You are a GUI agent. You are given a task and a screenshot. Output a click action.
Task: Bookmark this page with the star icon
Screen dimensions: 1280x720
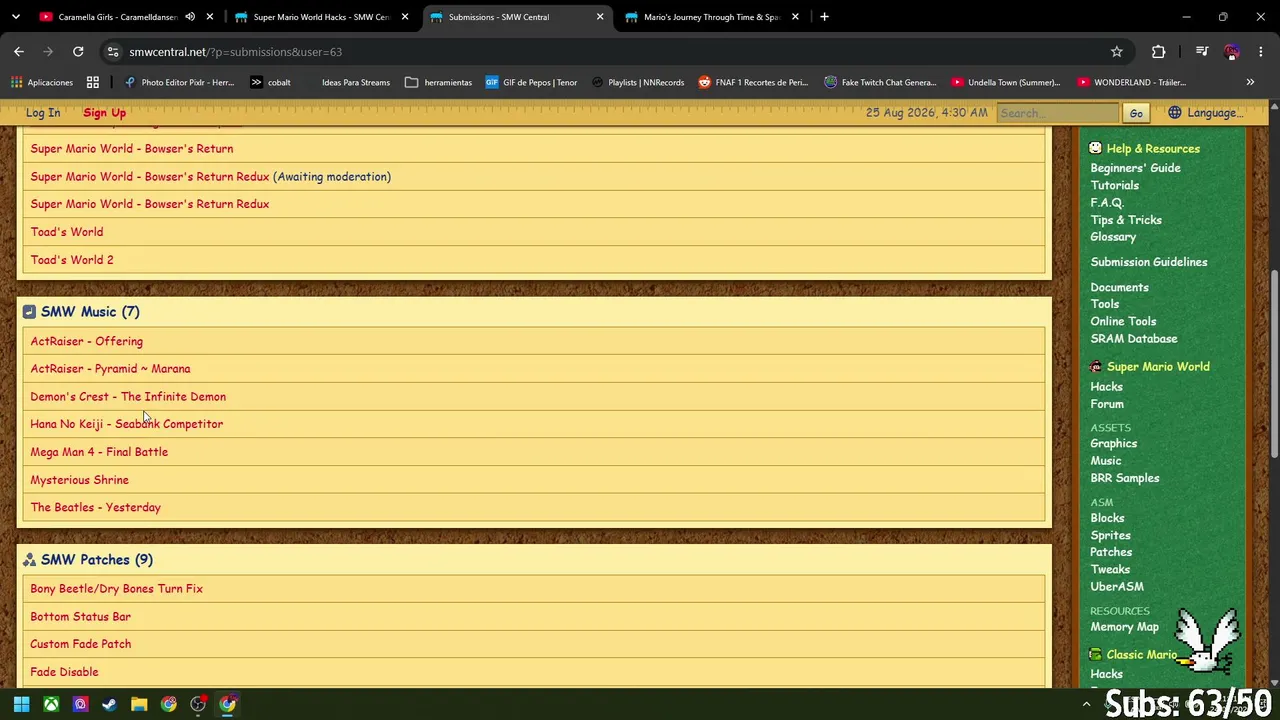1116,51
